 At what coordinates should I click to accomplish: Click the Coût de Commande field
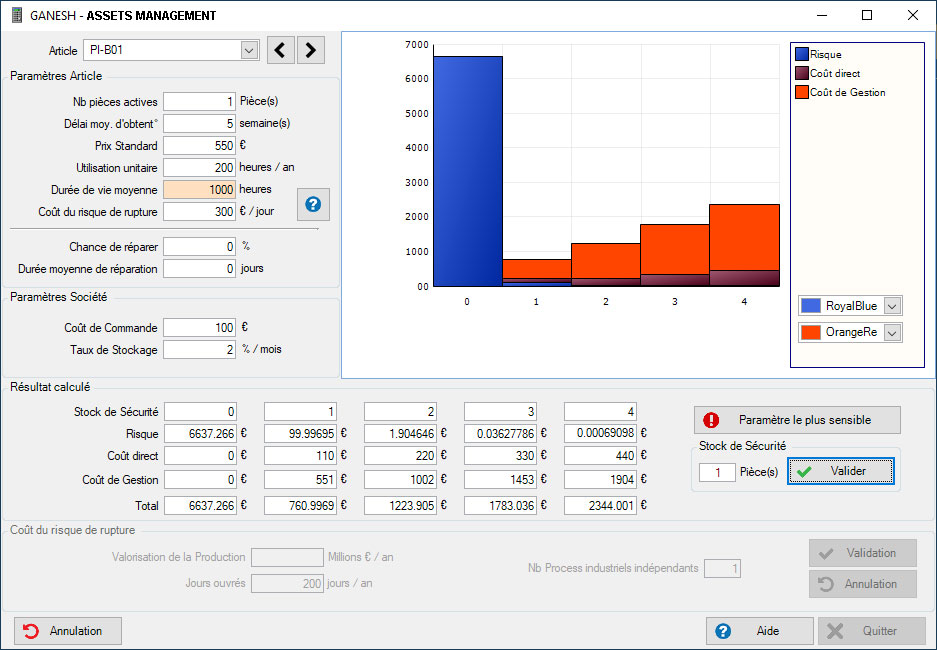[x=199, y=327]
